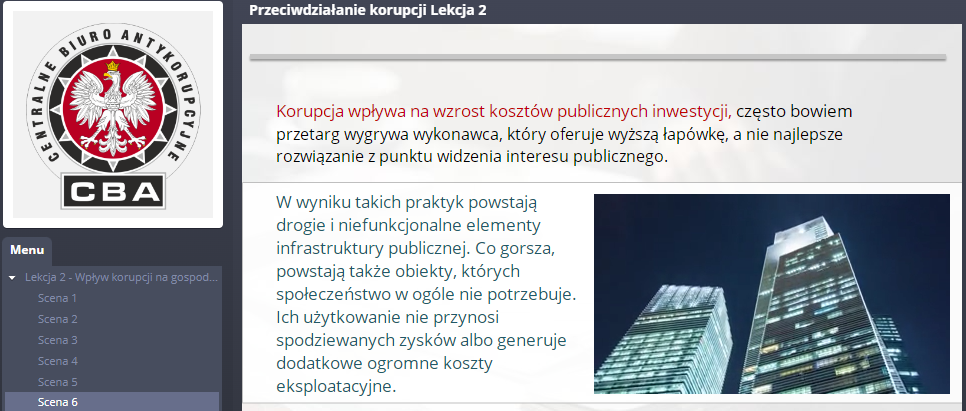Select highlighted Scena 6 item
Image resolution: width=966 pixels, height=411 pixels.
tap(57, 402)
